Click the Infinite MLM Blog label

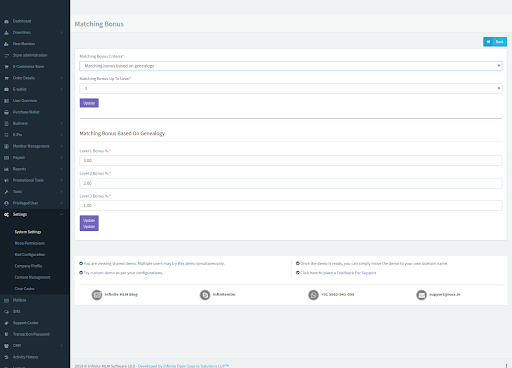coord(121,295)
